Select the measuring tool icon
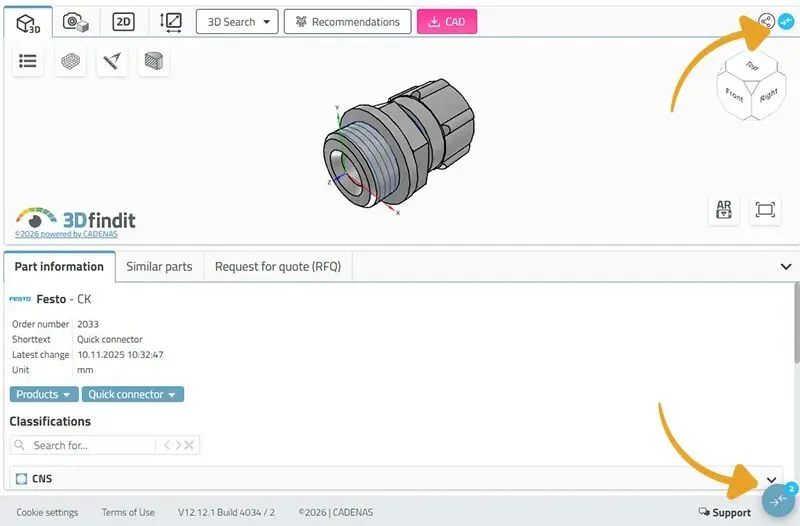Image resolution: width=800 pixels, height=526 pixels. 112,61
